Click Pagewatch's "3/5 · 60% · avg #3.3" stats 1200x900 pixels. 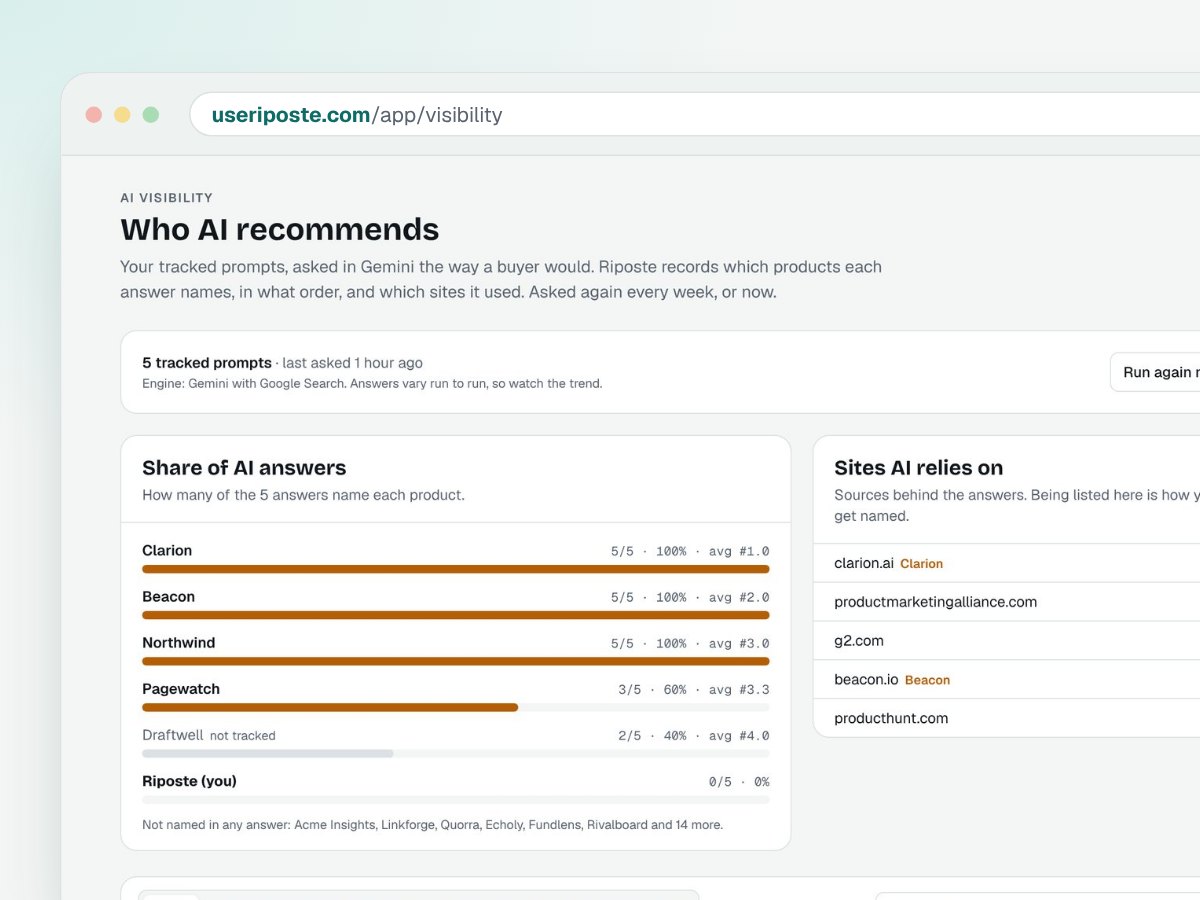tap(694, 689)
